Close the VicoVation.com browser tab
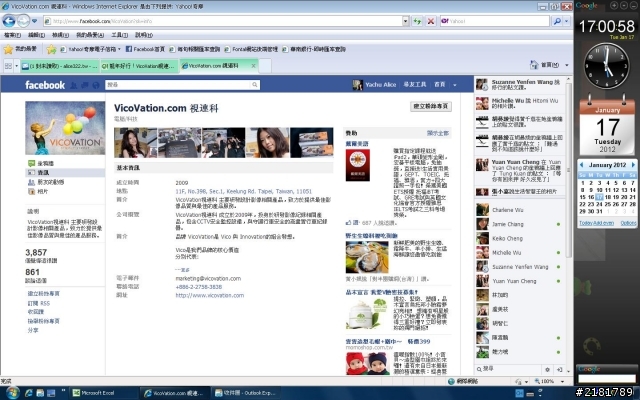640x400 pixels. point(253,65)
